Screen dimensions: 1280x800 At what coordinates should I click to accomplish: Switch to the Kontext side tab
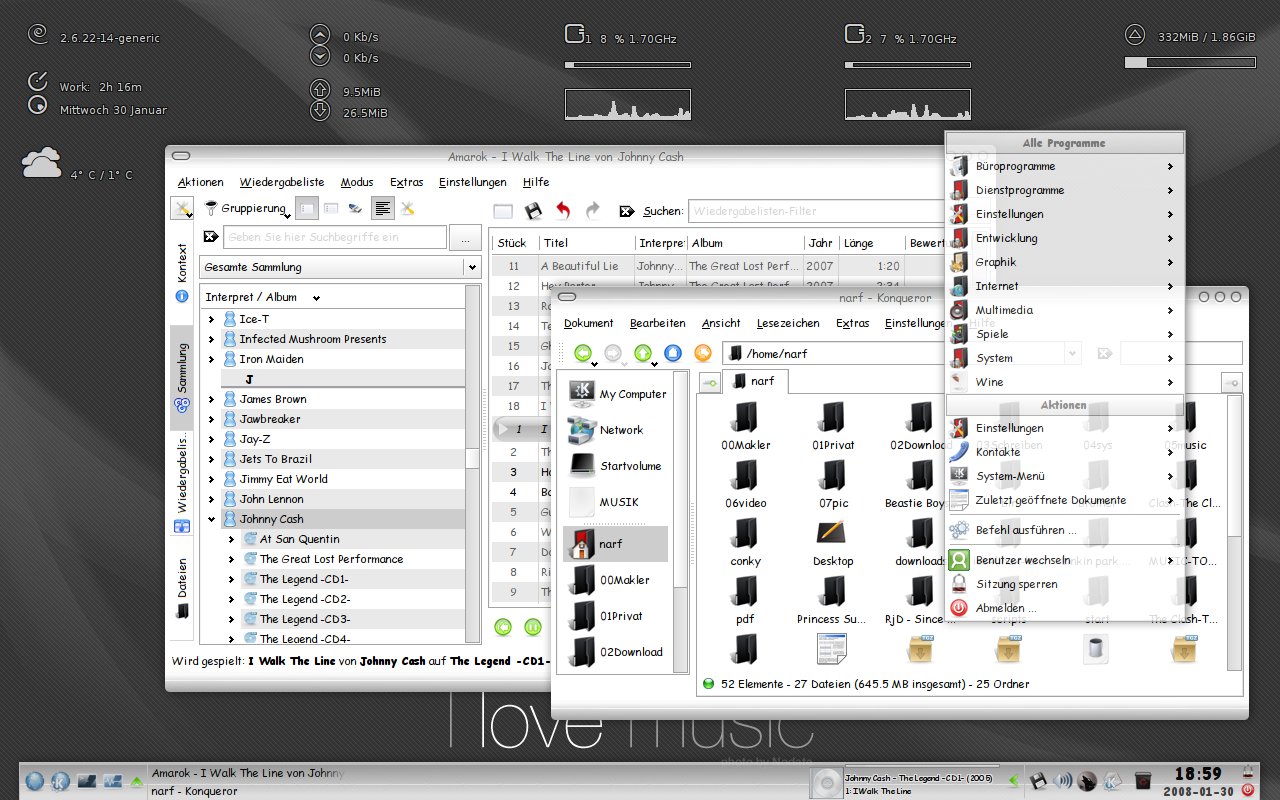click(x=182, y=272)
